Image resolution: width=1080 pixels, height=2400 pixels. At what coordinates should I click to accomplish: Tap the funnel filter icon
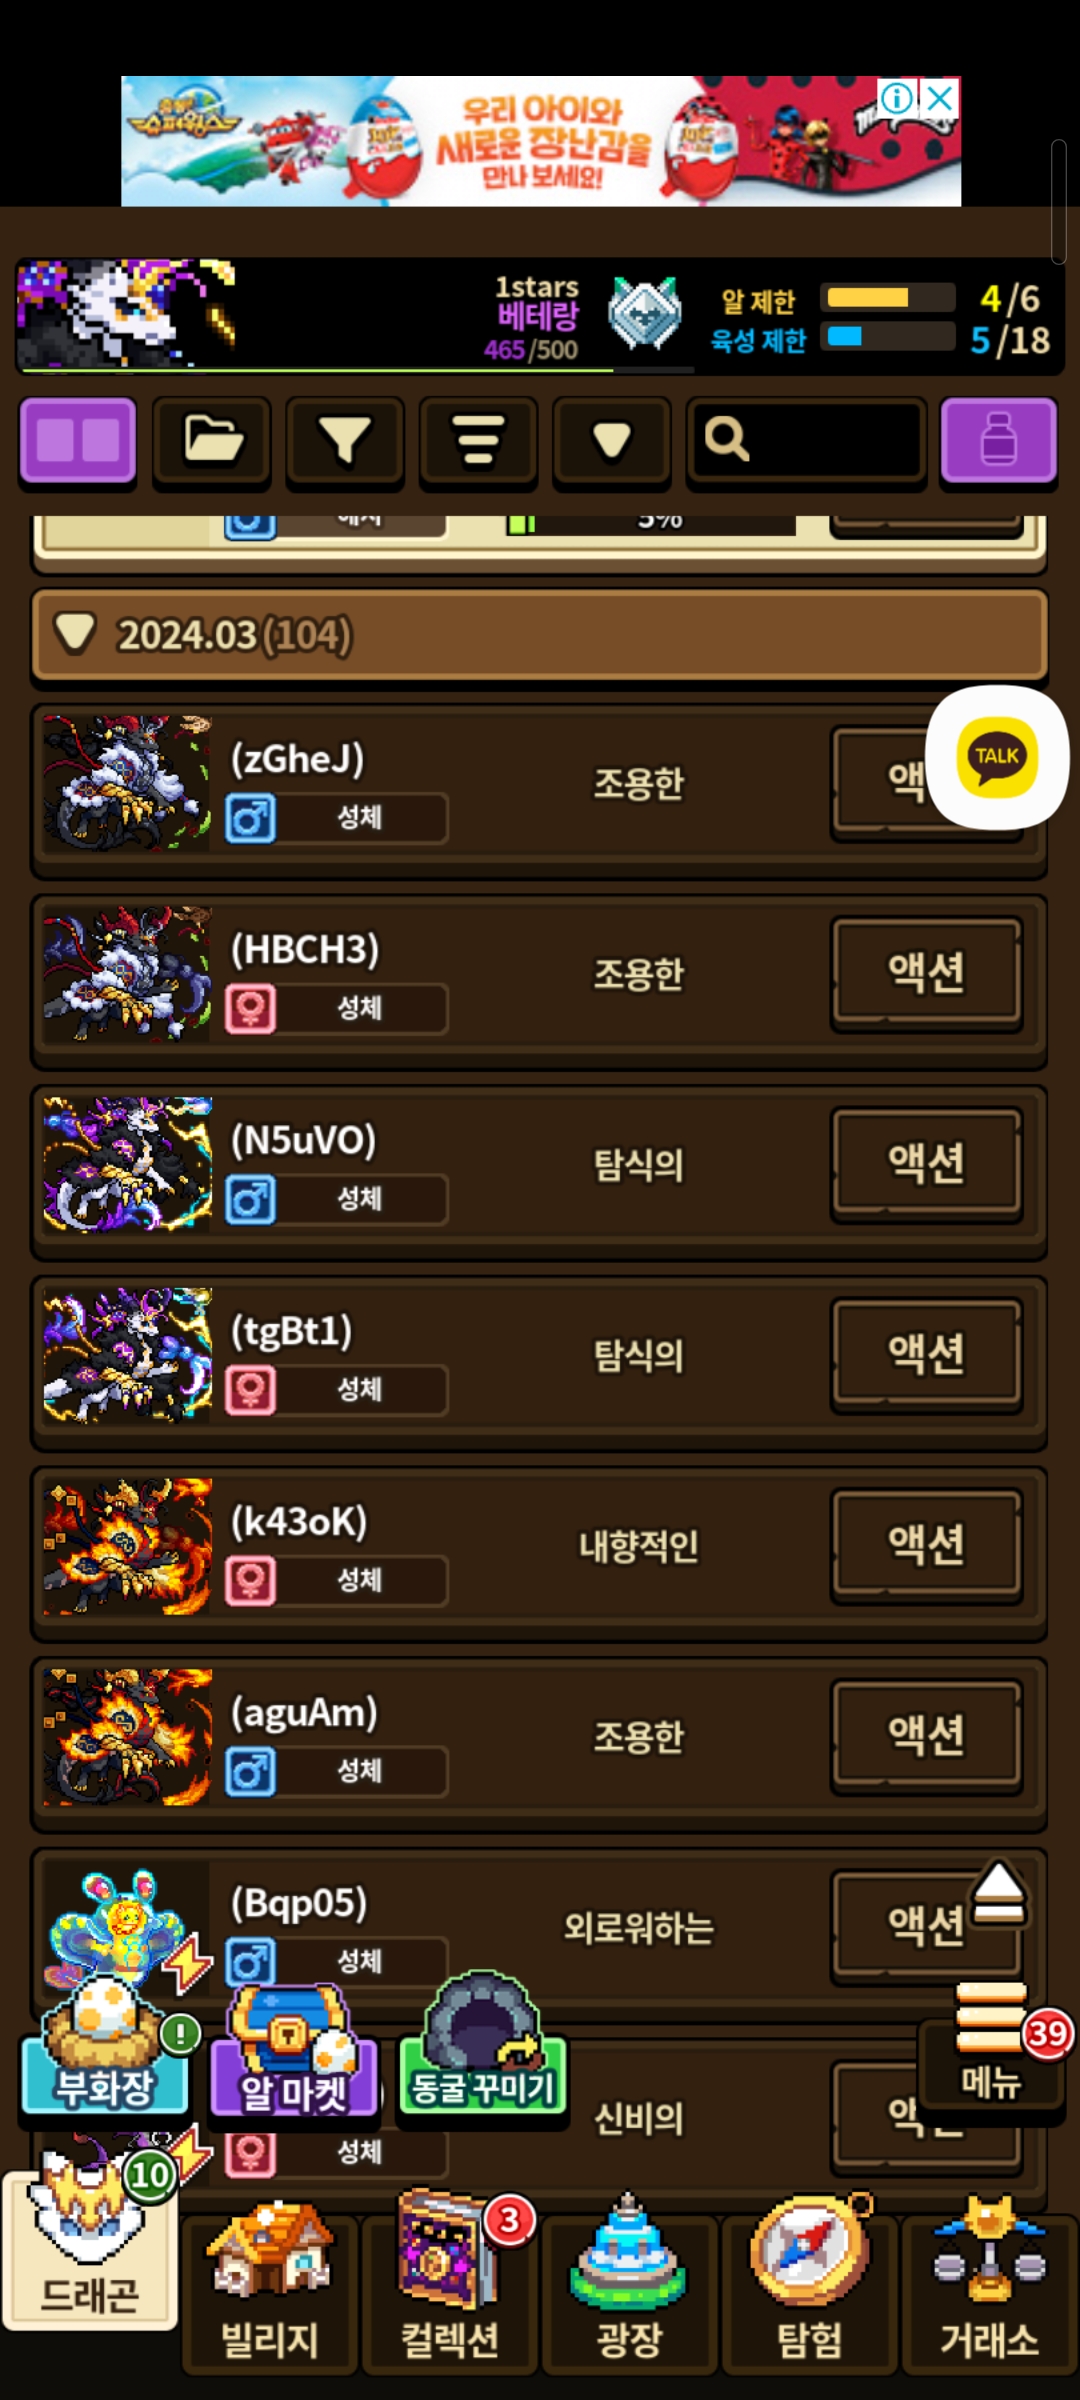point(345,440)
